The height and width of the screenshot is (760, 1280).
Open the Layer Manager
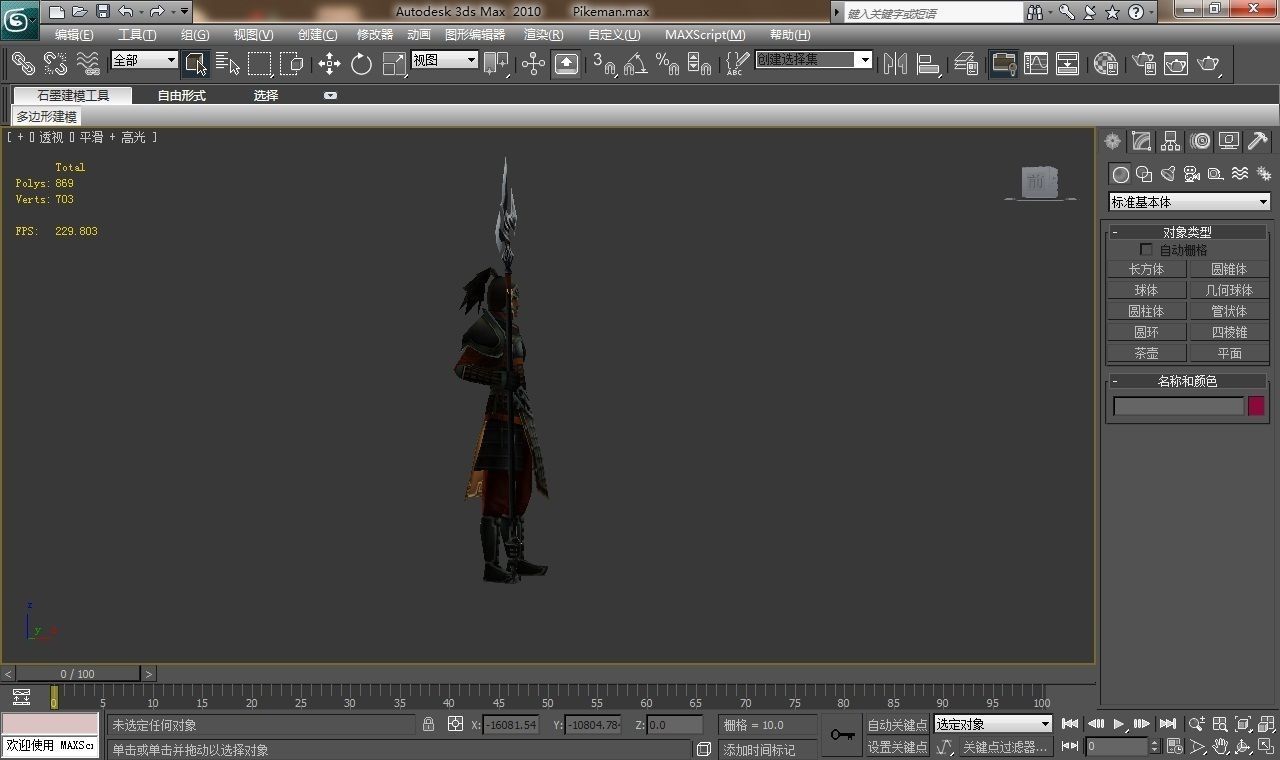pos(965,64)
